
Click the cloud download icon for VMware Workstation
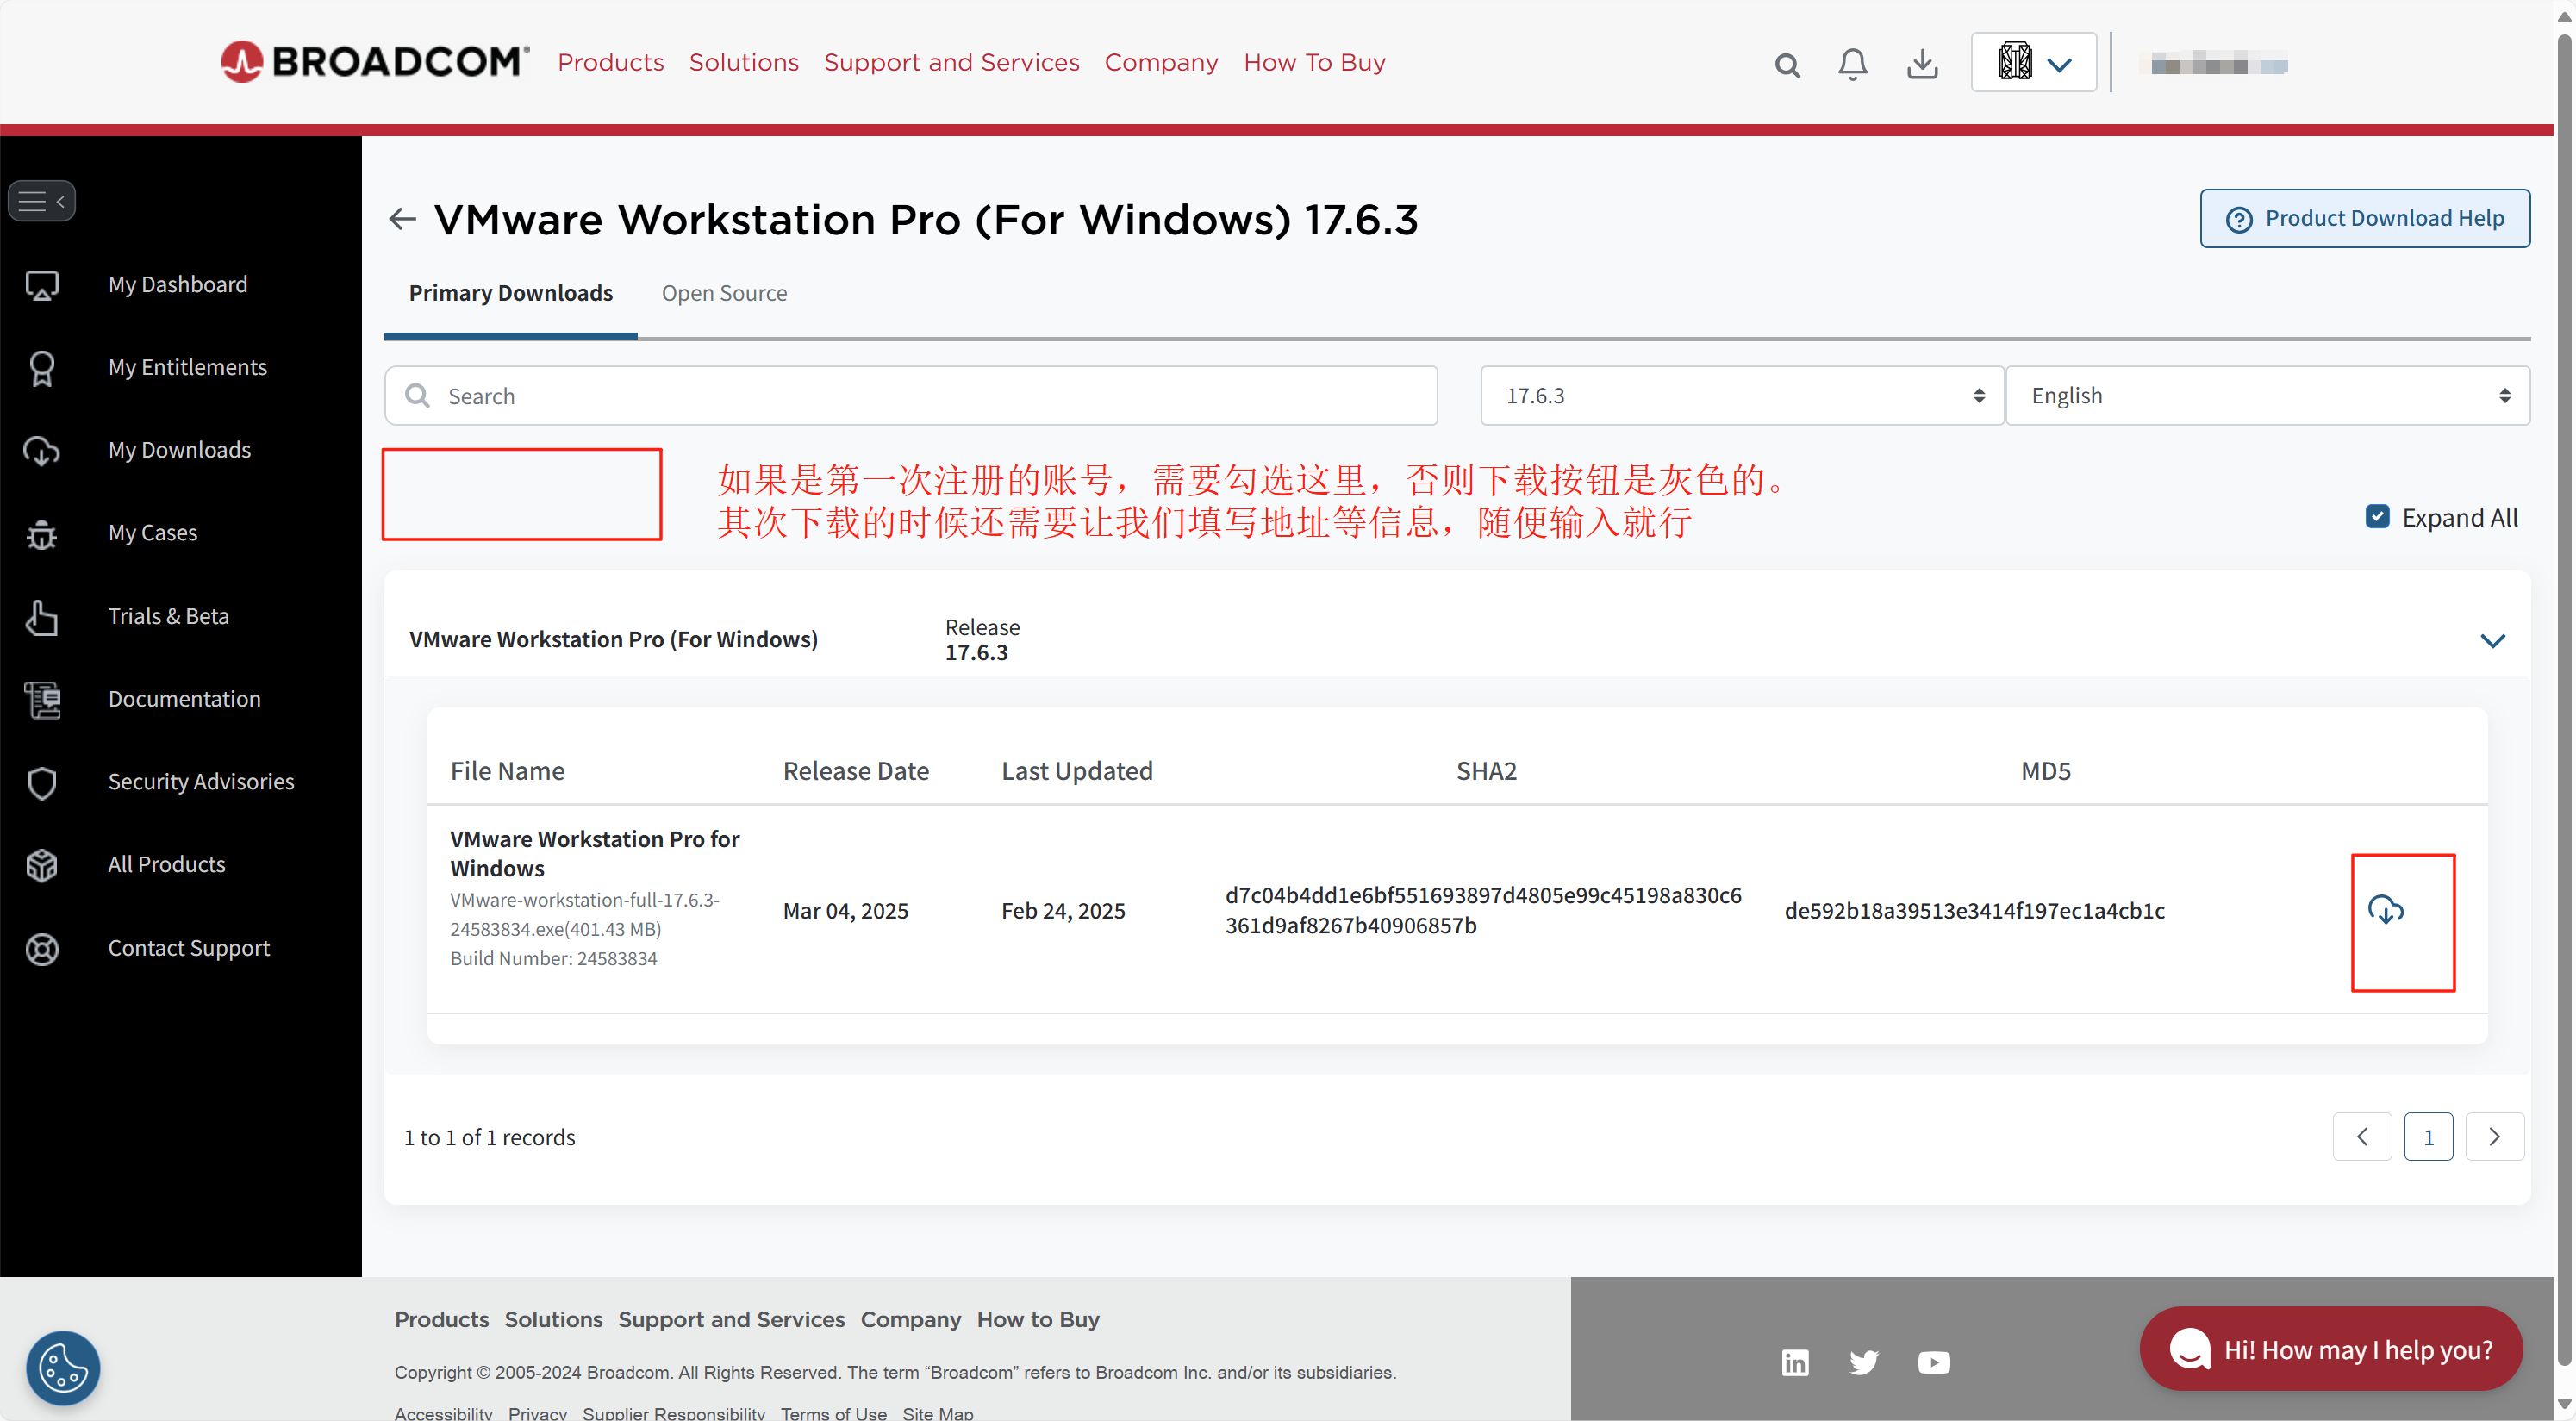tap(2385, 910)
